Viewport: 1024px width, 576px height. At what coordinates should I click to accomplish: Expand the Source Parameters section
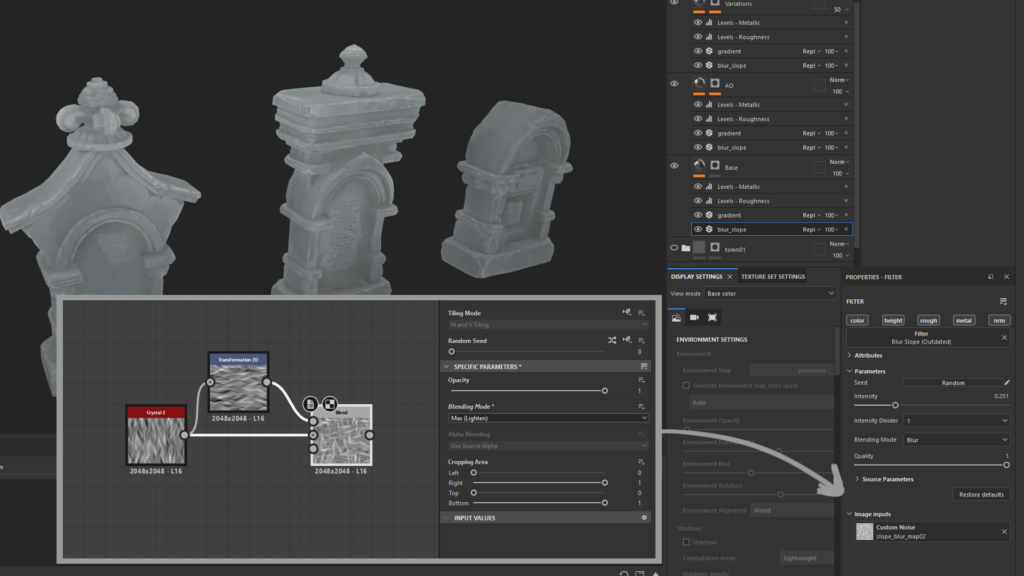(x=886, y=479)
